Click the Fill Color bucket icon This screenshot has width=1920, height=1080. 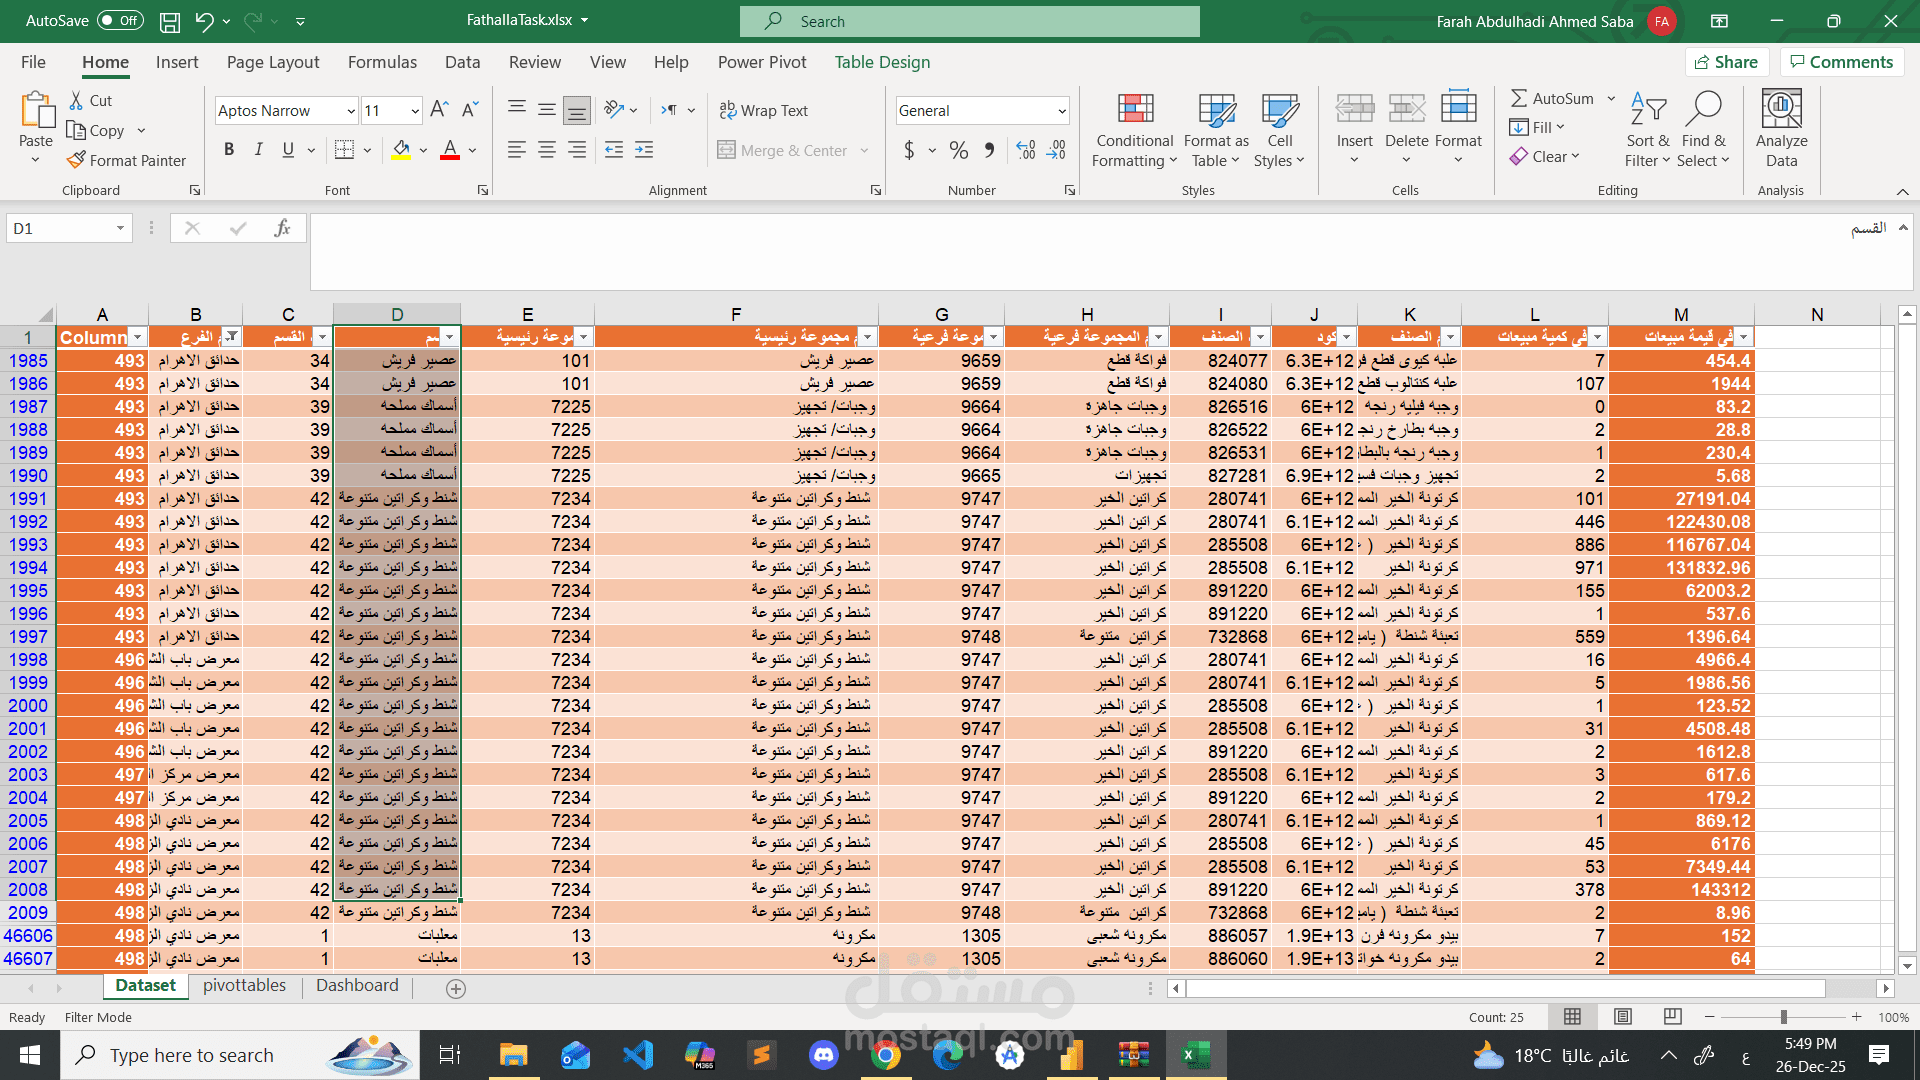click(x=401, y=150)
